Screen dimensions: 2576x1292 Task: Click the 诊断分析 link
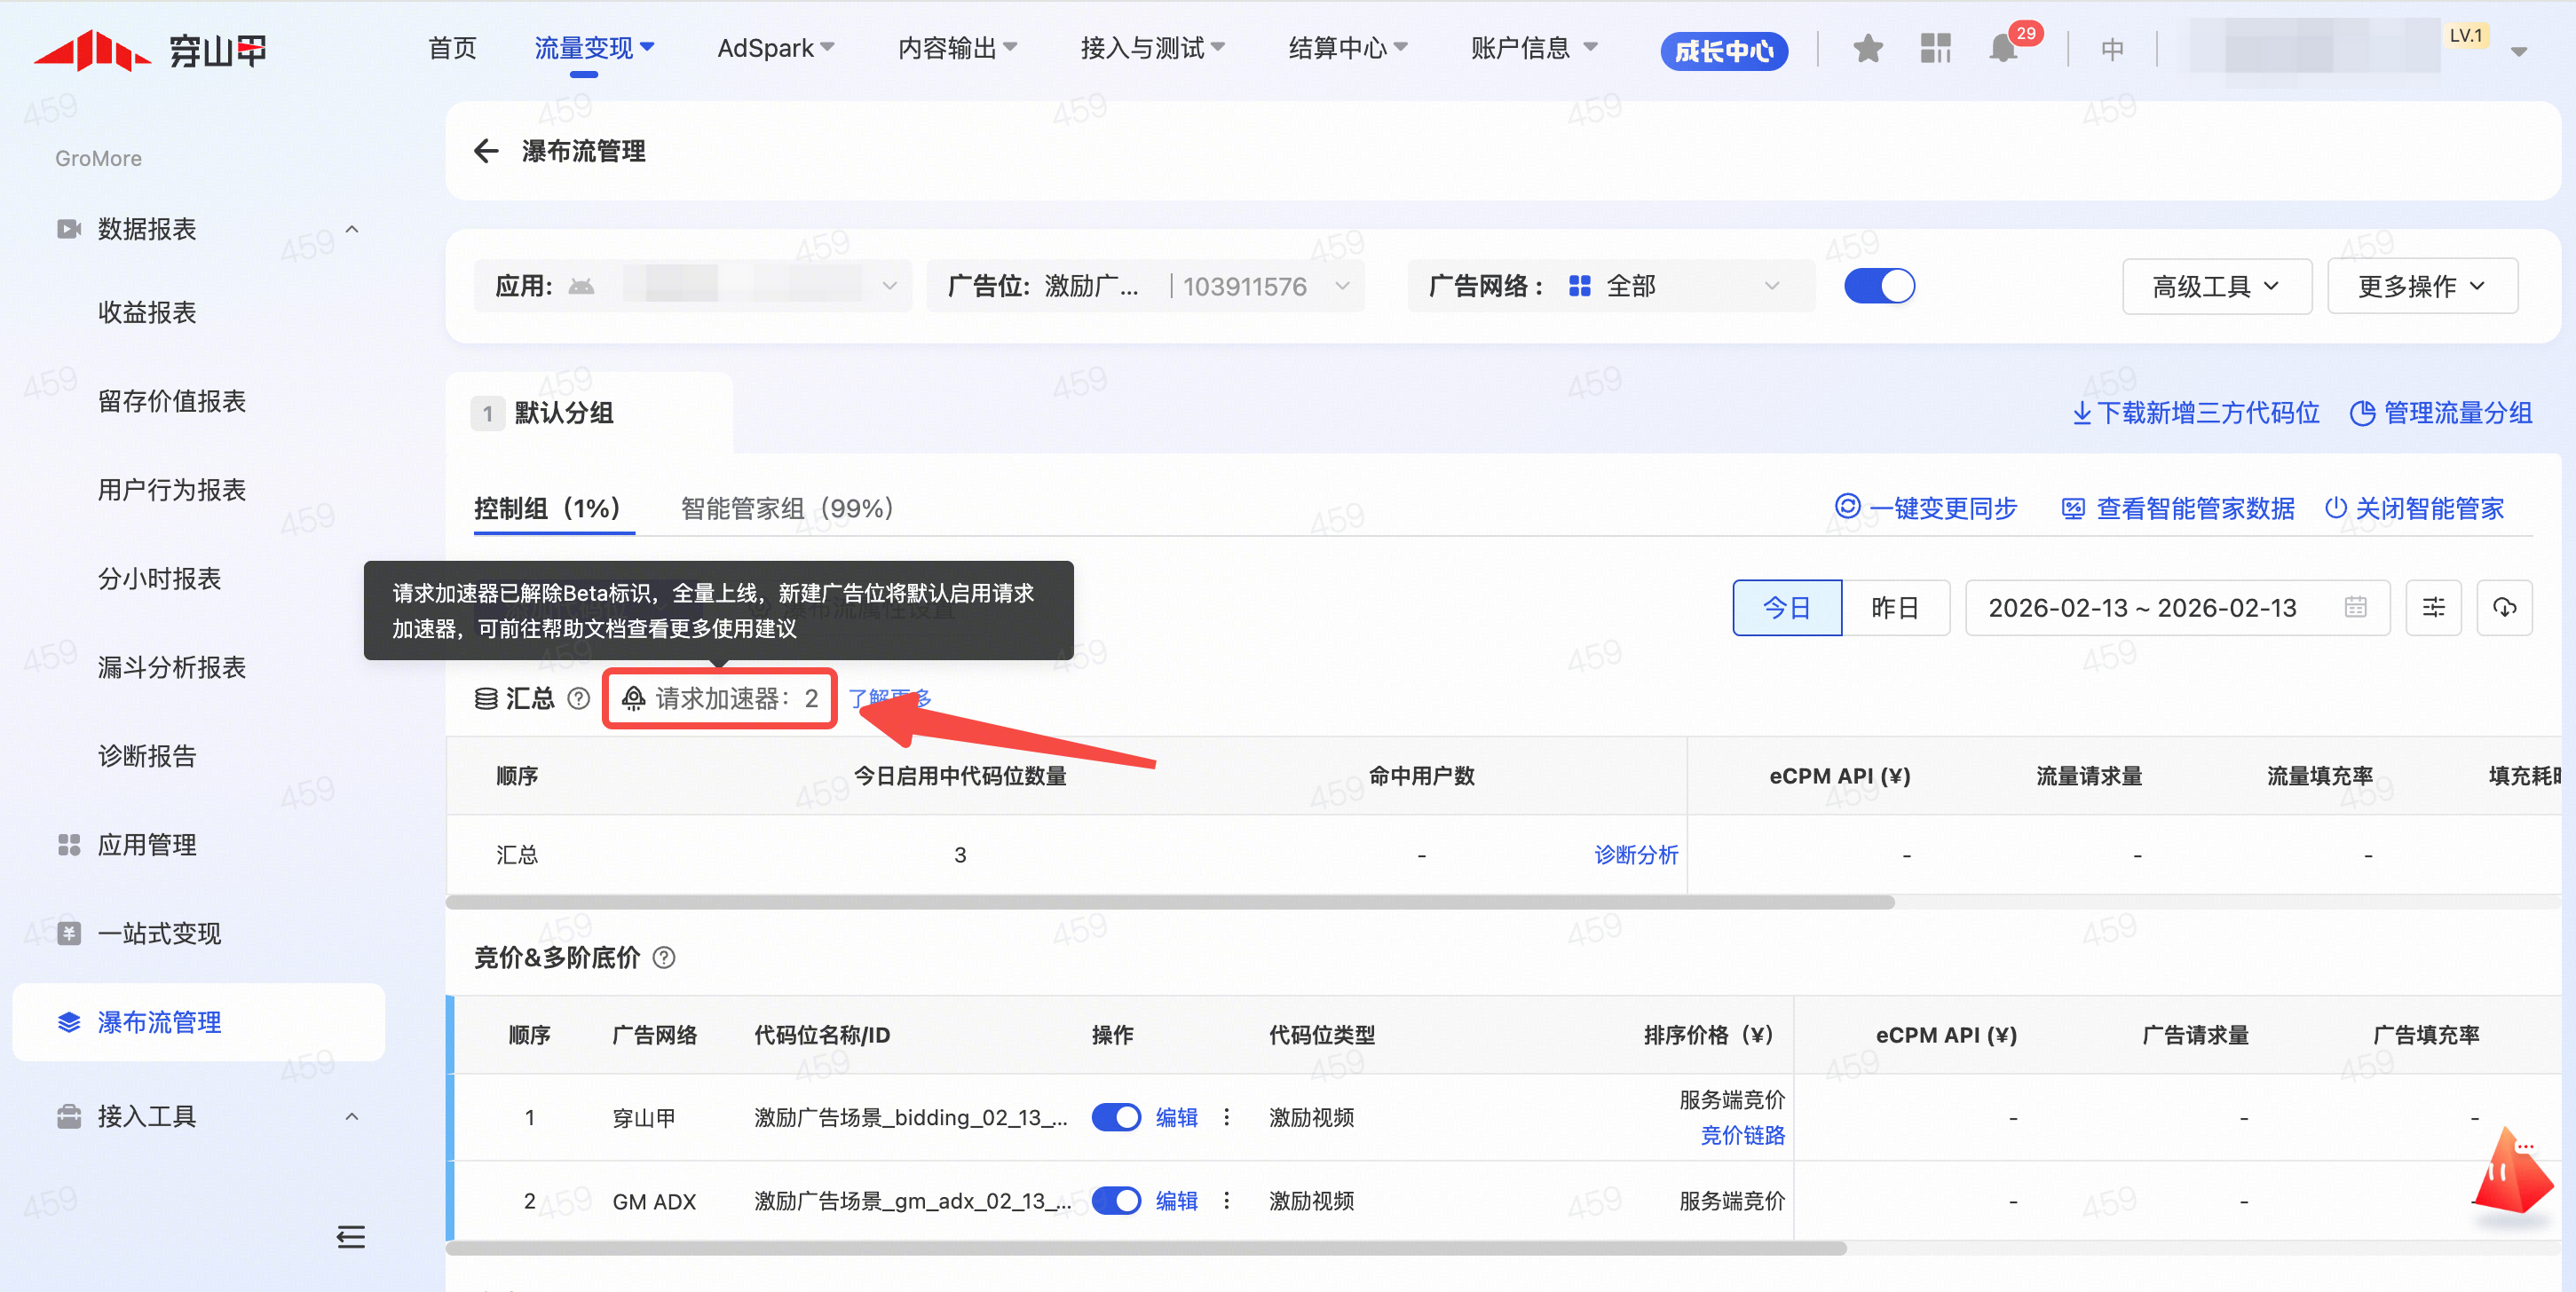(x=1635, y=854)
